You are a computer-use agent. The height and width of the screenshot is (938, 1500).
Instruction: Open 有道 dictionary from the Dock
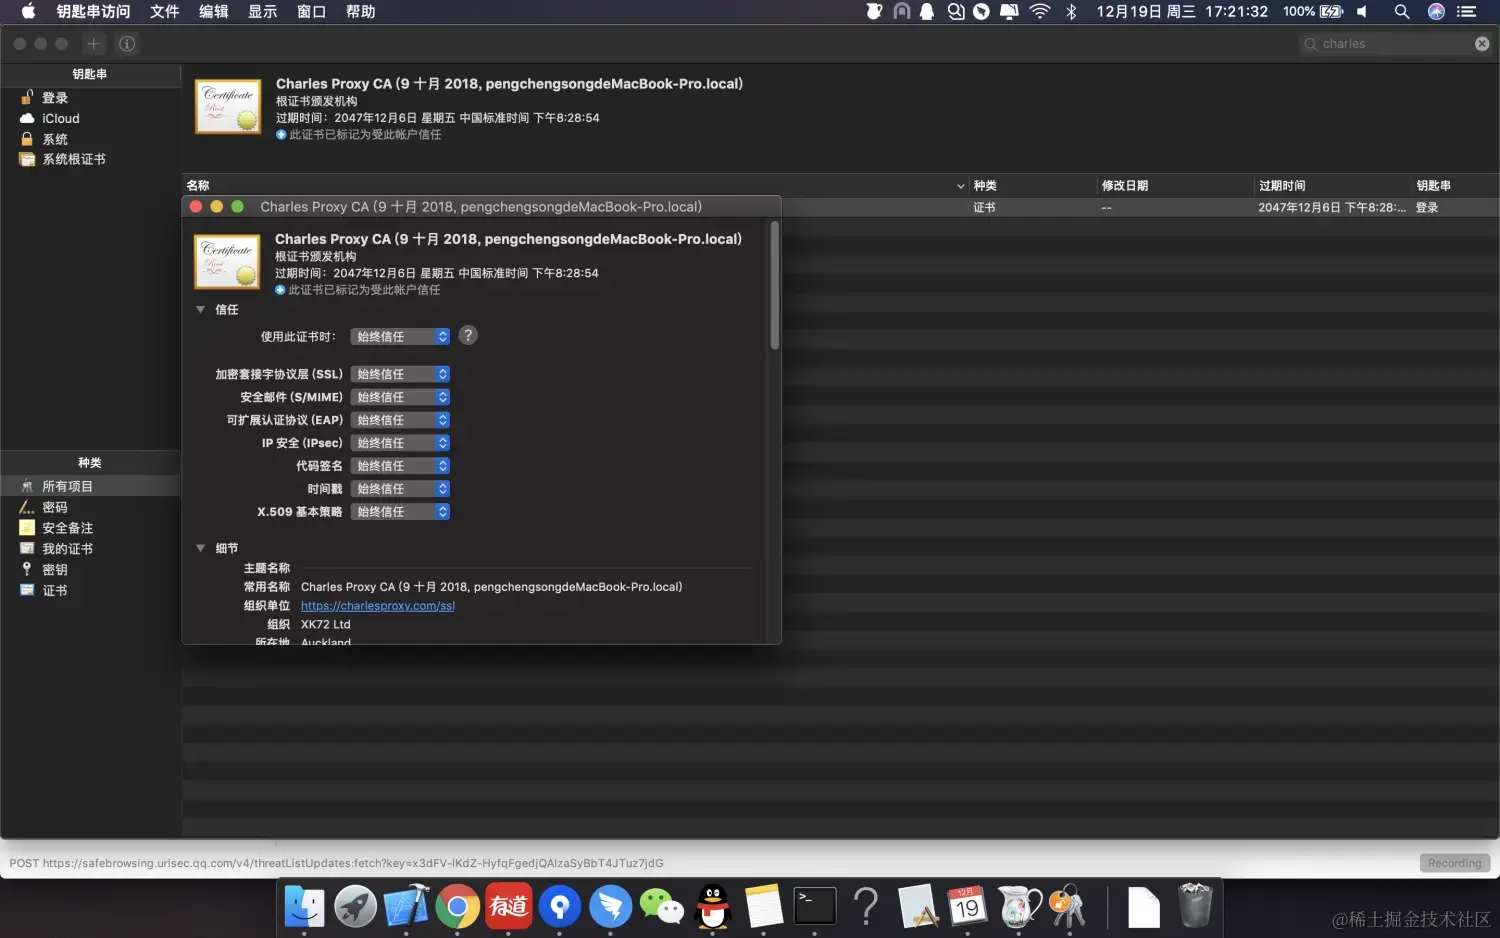coord(508,906)
